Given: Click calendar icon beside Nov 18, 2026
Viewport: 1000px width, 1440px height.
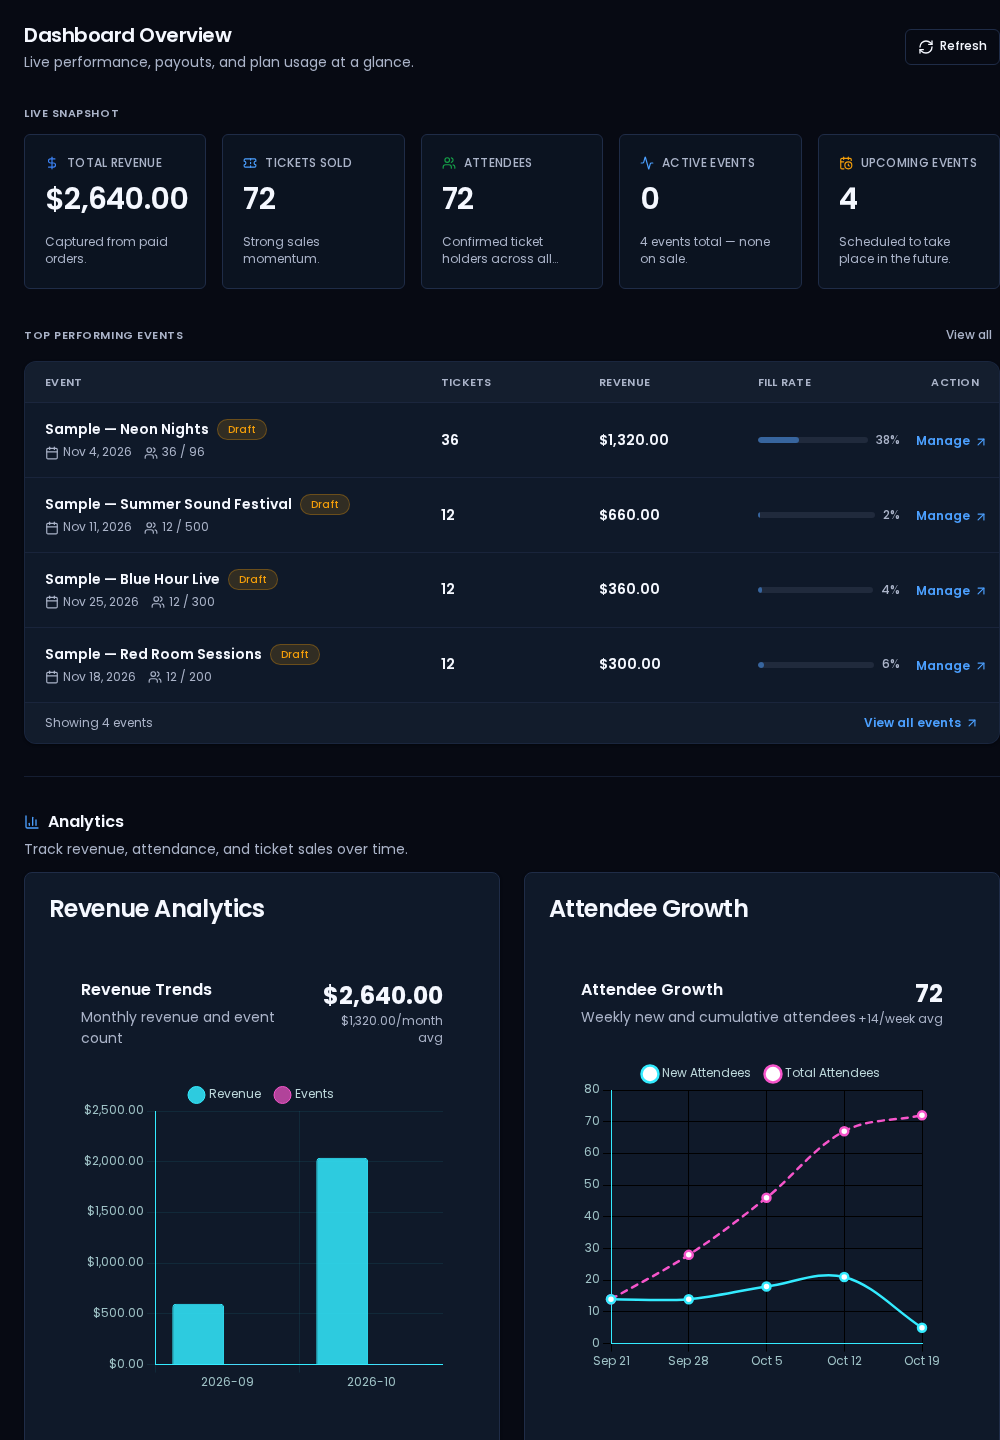Looking at the screenshot, I should (x=52, y=678).
